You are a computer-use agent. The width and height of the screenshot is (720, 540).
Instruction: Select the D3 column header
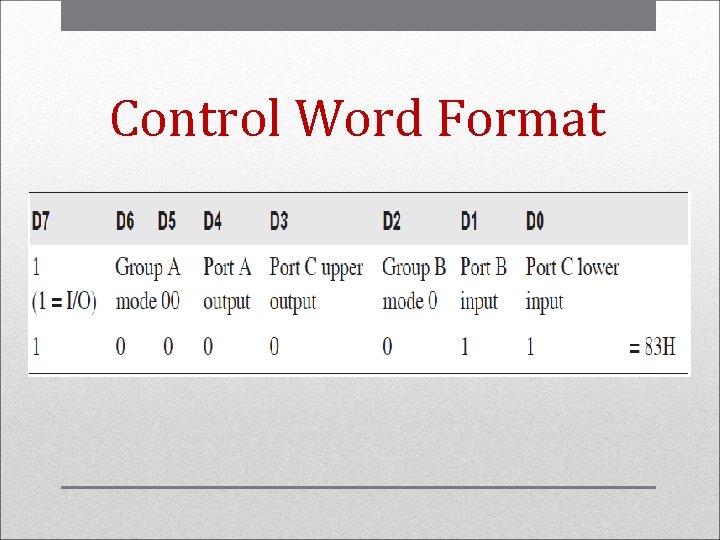click(x=279, y=221)
